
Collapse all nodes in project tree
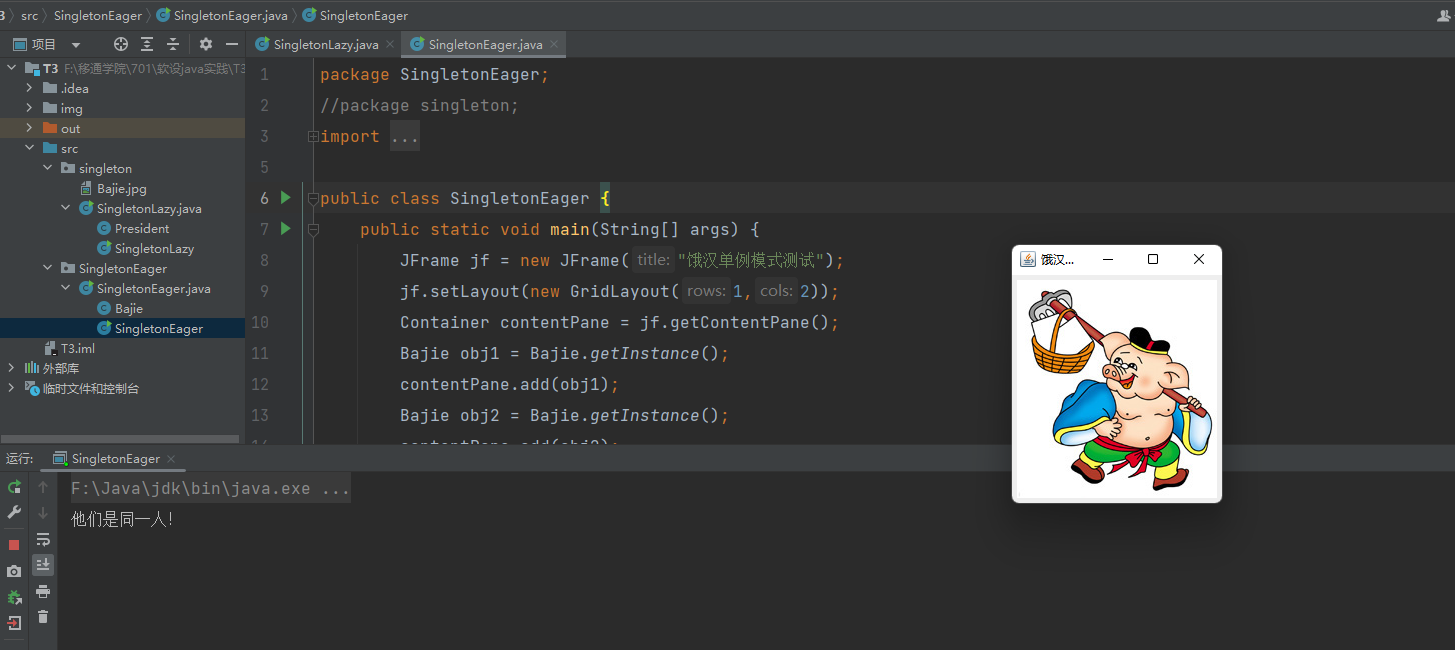[x=173, y=44]
